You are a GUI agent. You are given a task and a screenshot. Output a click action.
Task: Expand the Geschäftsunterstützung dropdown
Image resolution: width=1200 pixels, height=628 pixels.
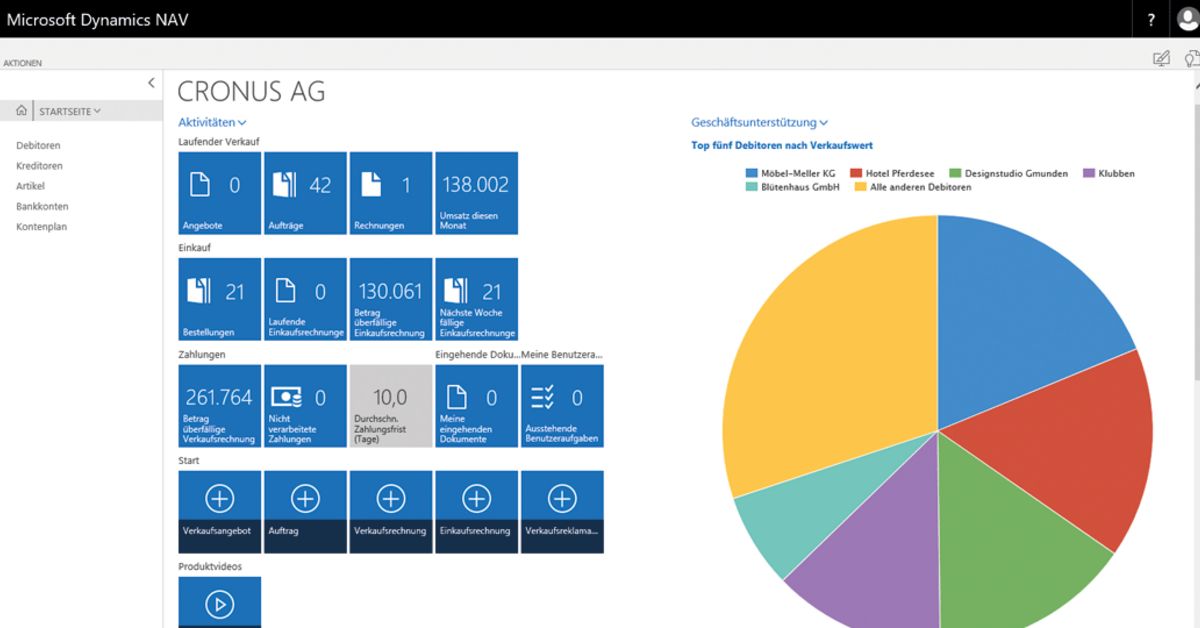coord(760,123)
